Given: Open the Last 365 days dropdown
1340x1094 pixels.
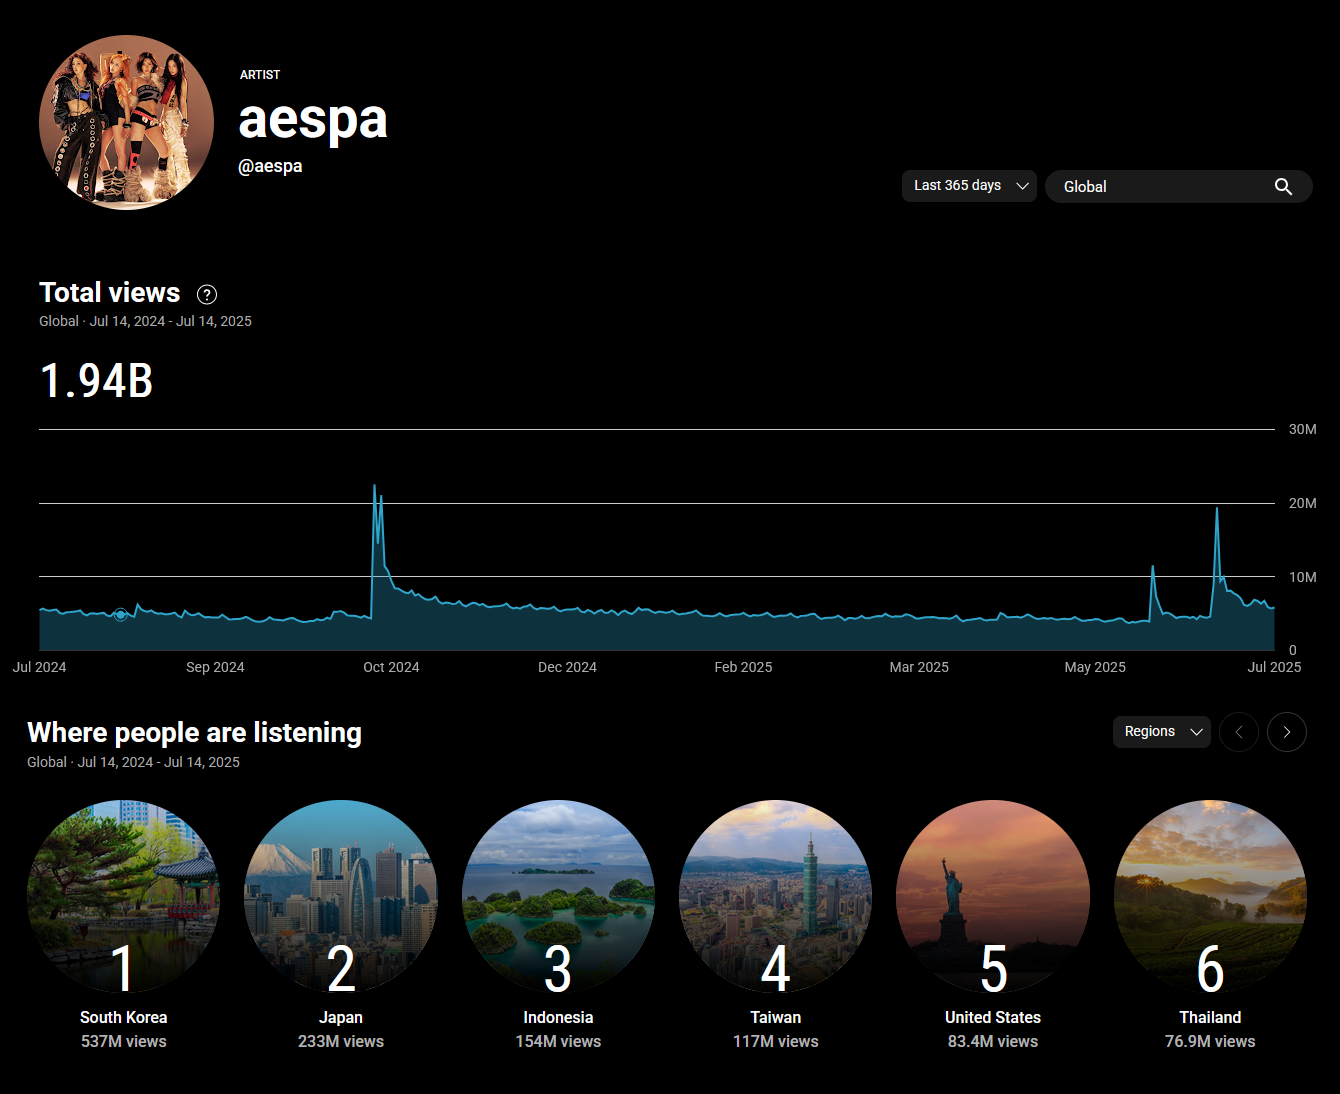Looking at the screenshot, I should pyautogui.click(x=969, y=186).
